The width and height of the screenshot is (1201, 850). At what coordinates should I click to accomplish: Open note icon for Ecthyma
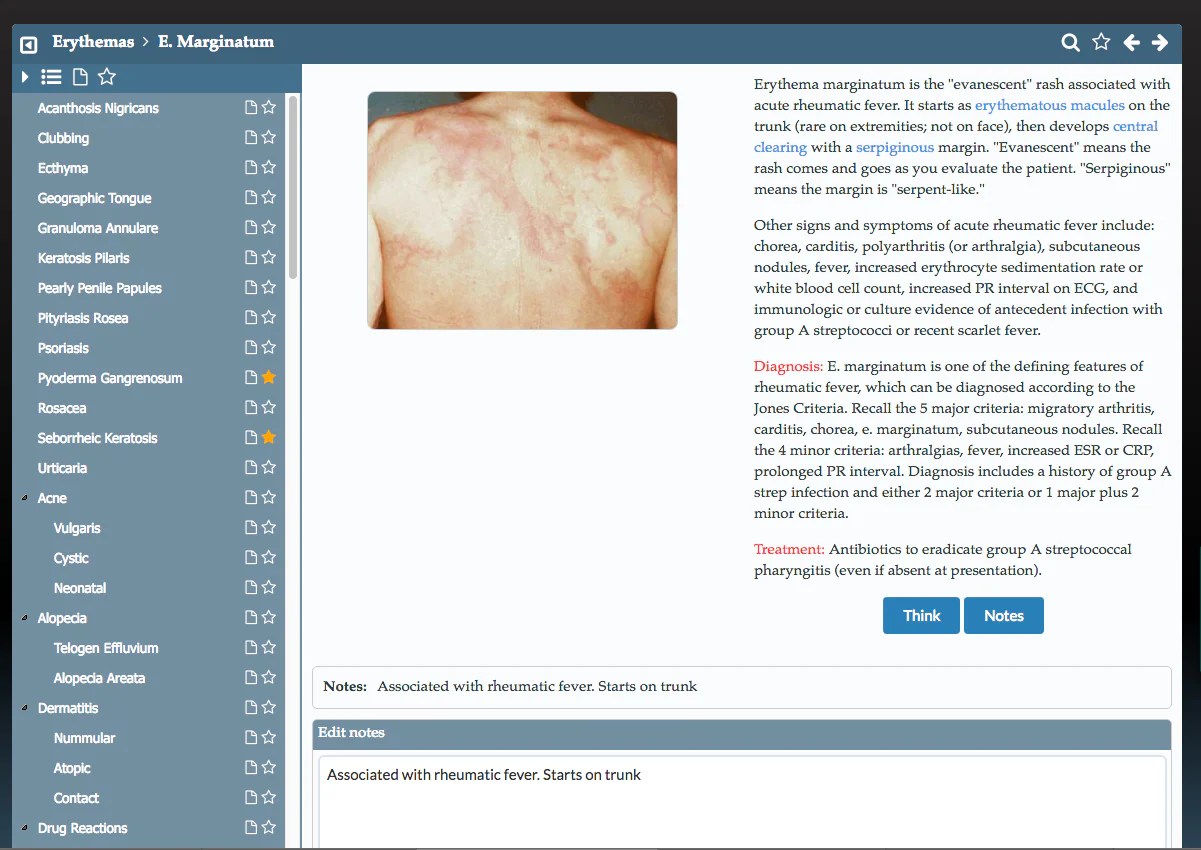click(252, 168)
